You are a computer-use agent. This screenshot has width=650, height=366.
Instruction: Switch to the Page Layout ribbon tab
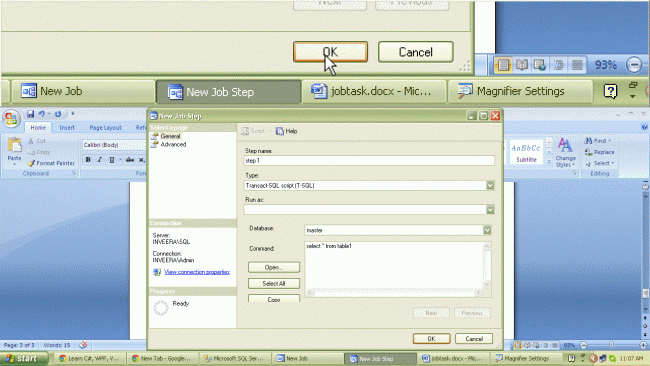tap(105, 128)
